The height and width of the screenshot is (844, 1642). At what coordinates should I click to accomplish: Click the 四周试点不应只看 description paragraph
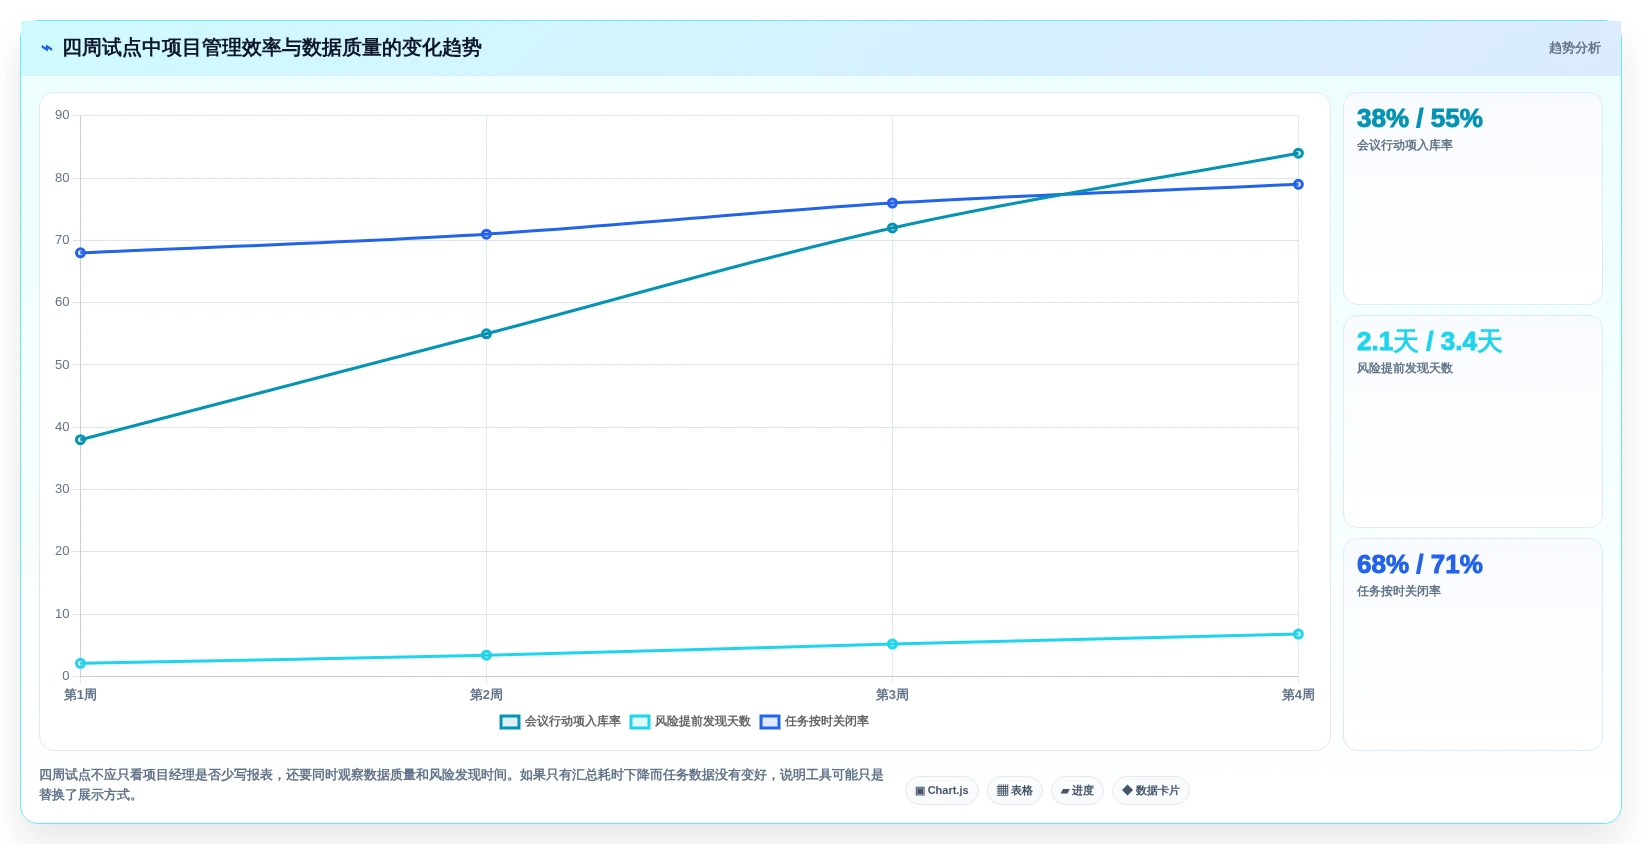(x=462, y=785)
